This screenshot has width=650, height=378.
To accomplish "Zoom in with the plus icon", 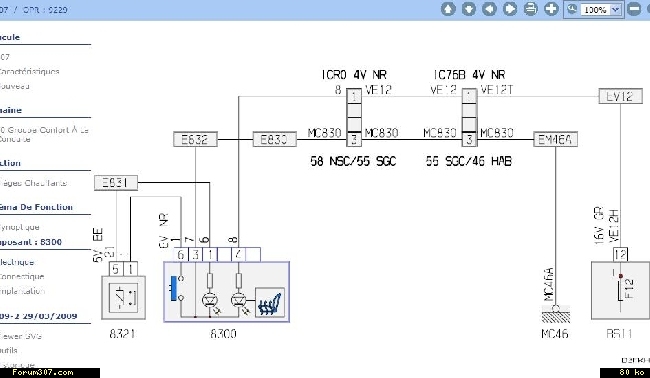I will [551, 9].
